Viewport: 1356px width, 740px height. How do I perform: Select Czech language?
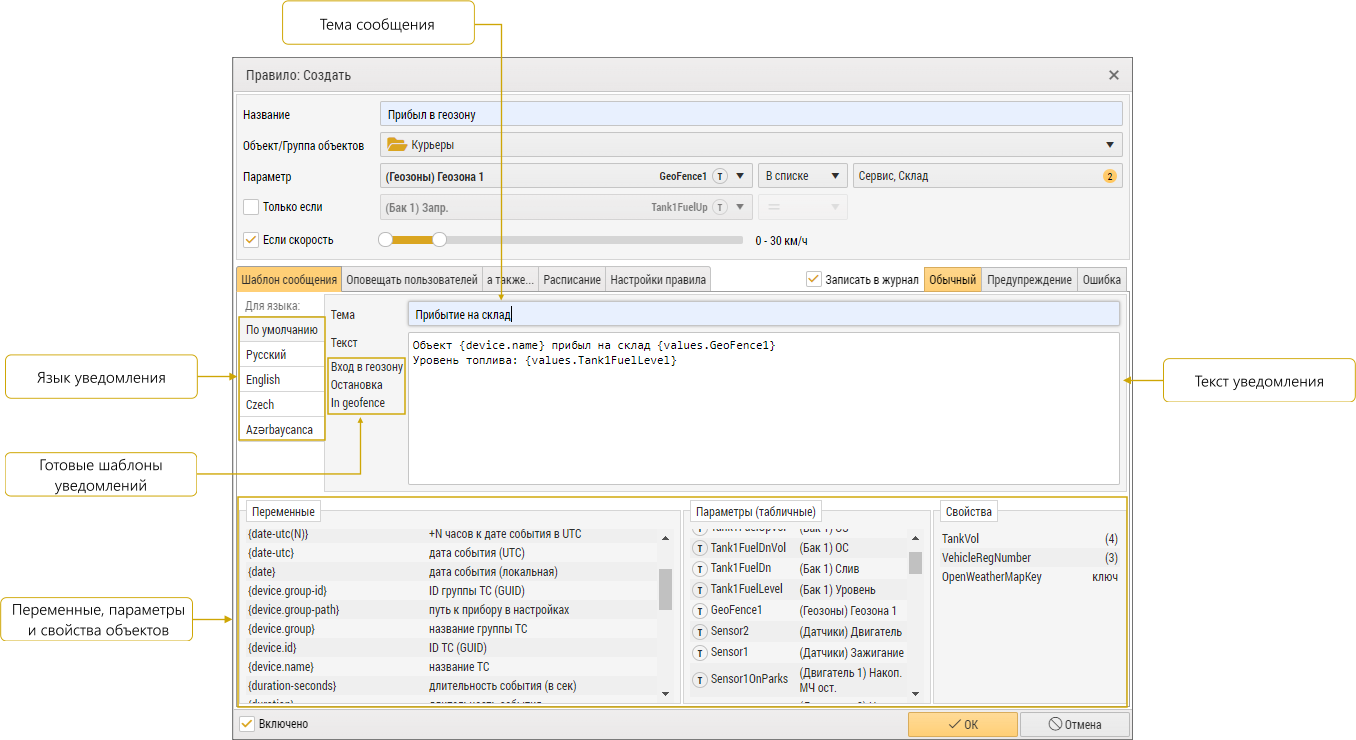click(282, 405)
